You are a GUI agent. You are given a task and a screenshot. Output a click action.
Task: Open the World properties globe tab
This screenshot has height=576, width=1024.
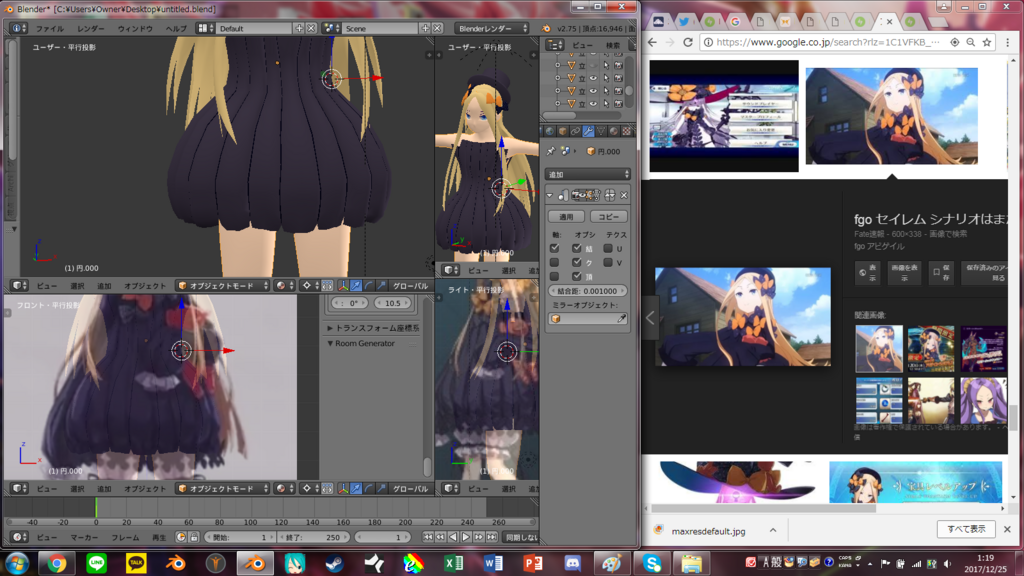pos(549,131)
